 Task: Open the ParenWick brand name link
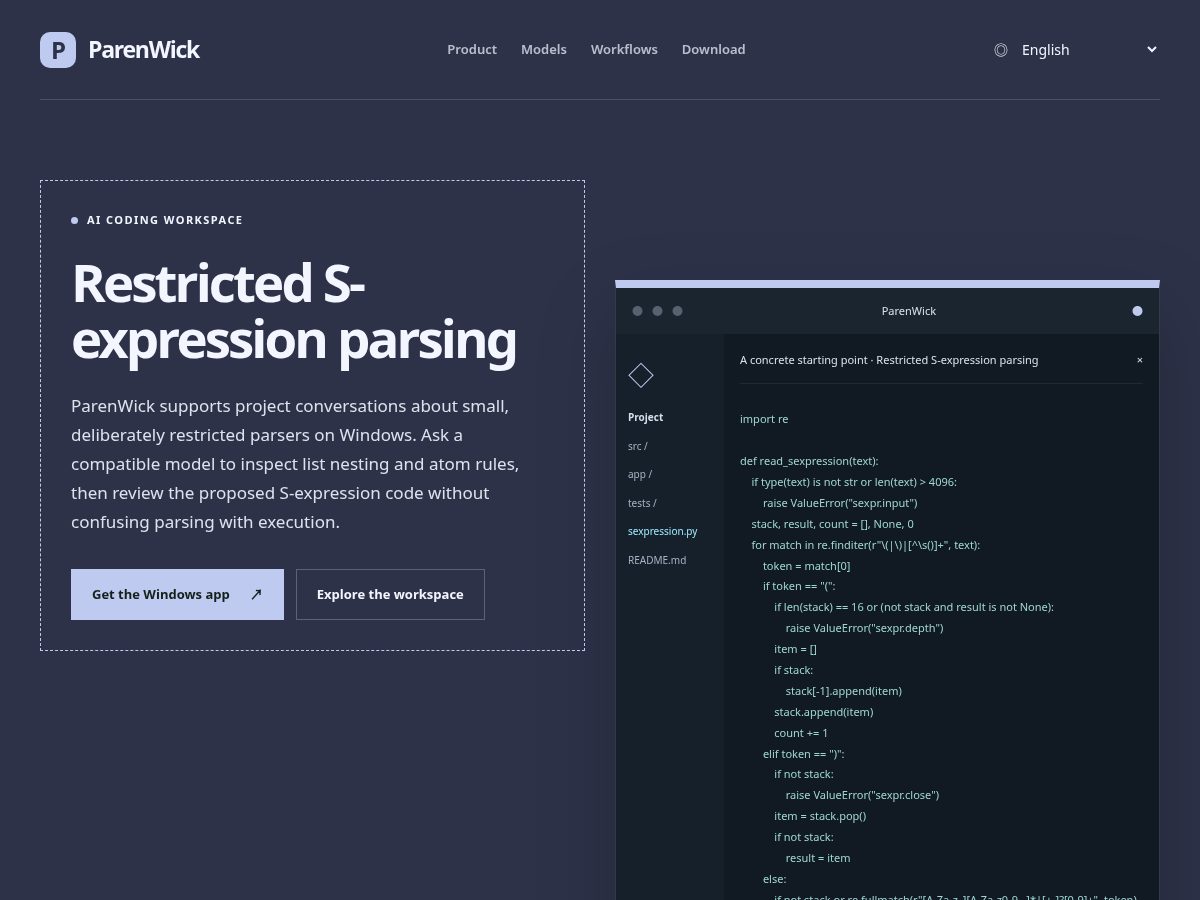point(144,50)
